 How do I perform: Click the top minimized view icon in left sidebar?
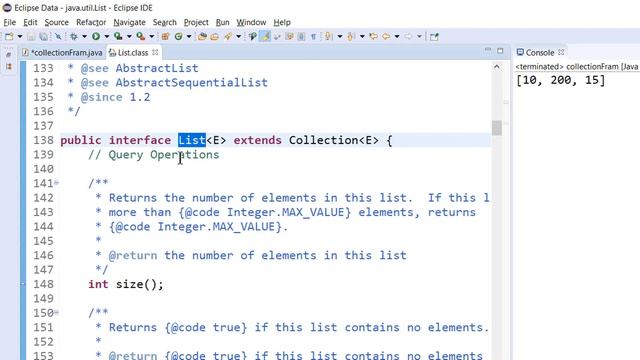pyautogui.click(x=9, y=55)
